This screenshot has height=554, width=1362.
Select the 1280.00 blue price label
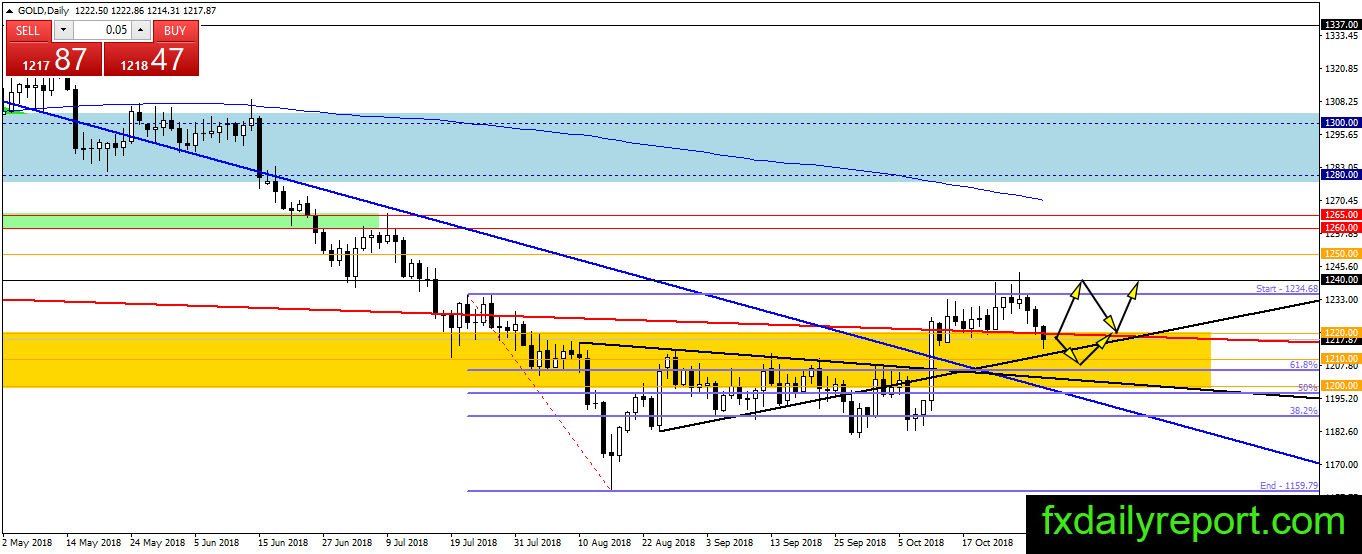[x=1340, y=175]
